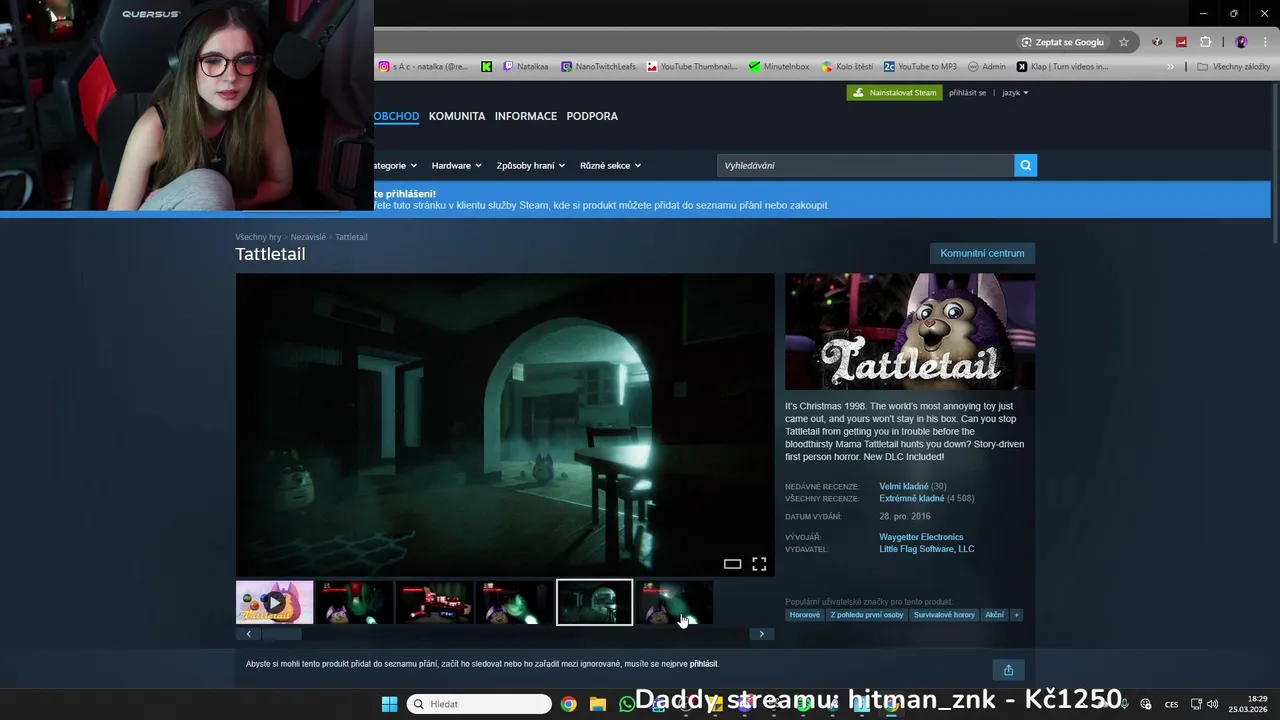Viewport: 1280px width, 720px height.
Task: View Velmi kladné recent reviews
Action: tap(903, 486)
